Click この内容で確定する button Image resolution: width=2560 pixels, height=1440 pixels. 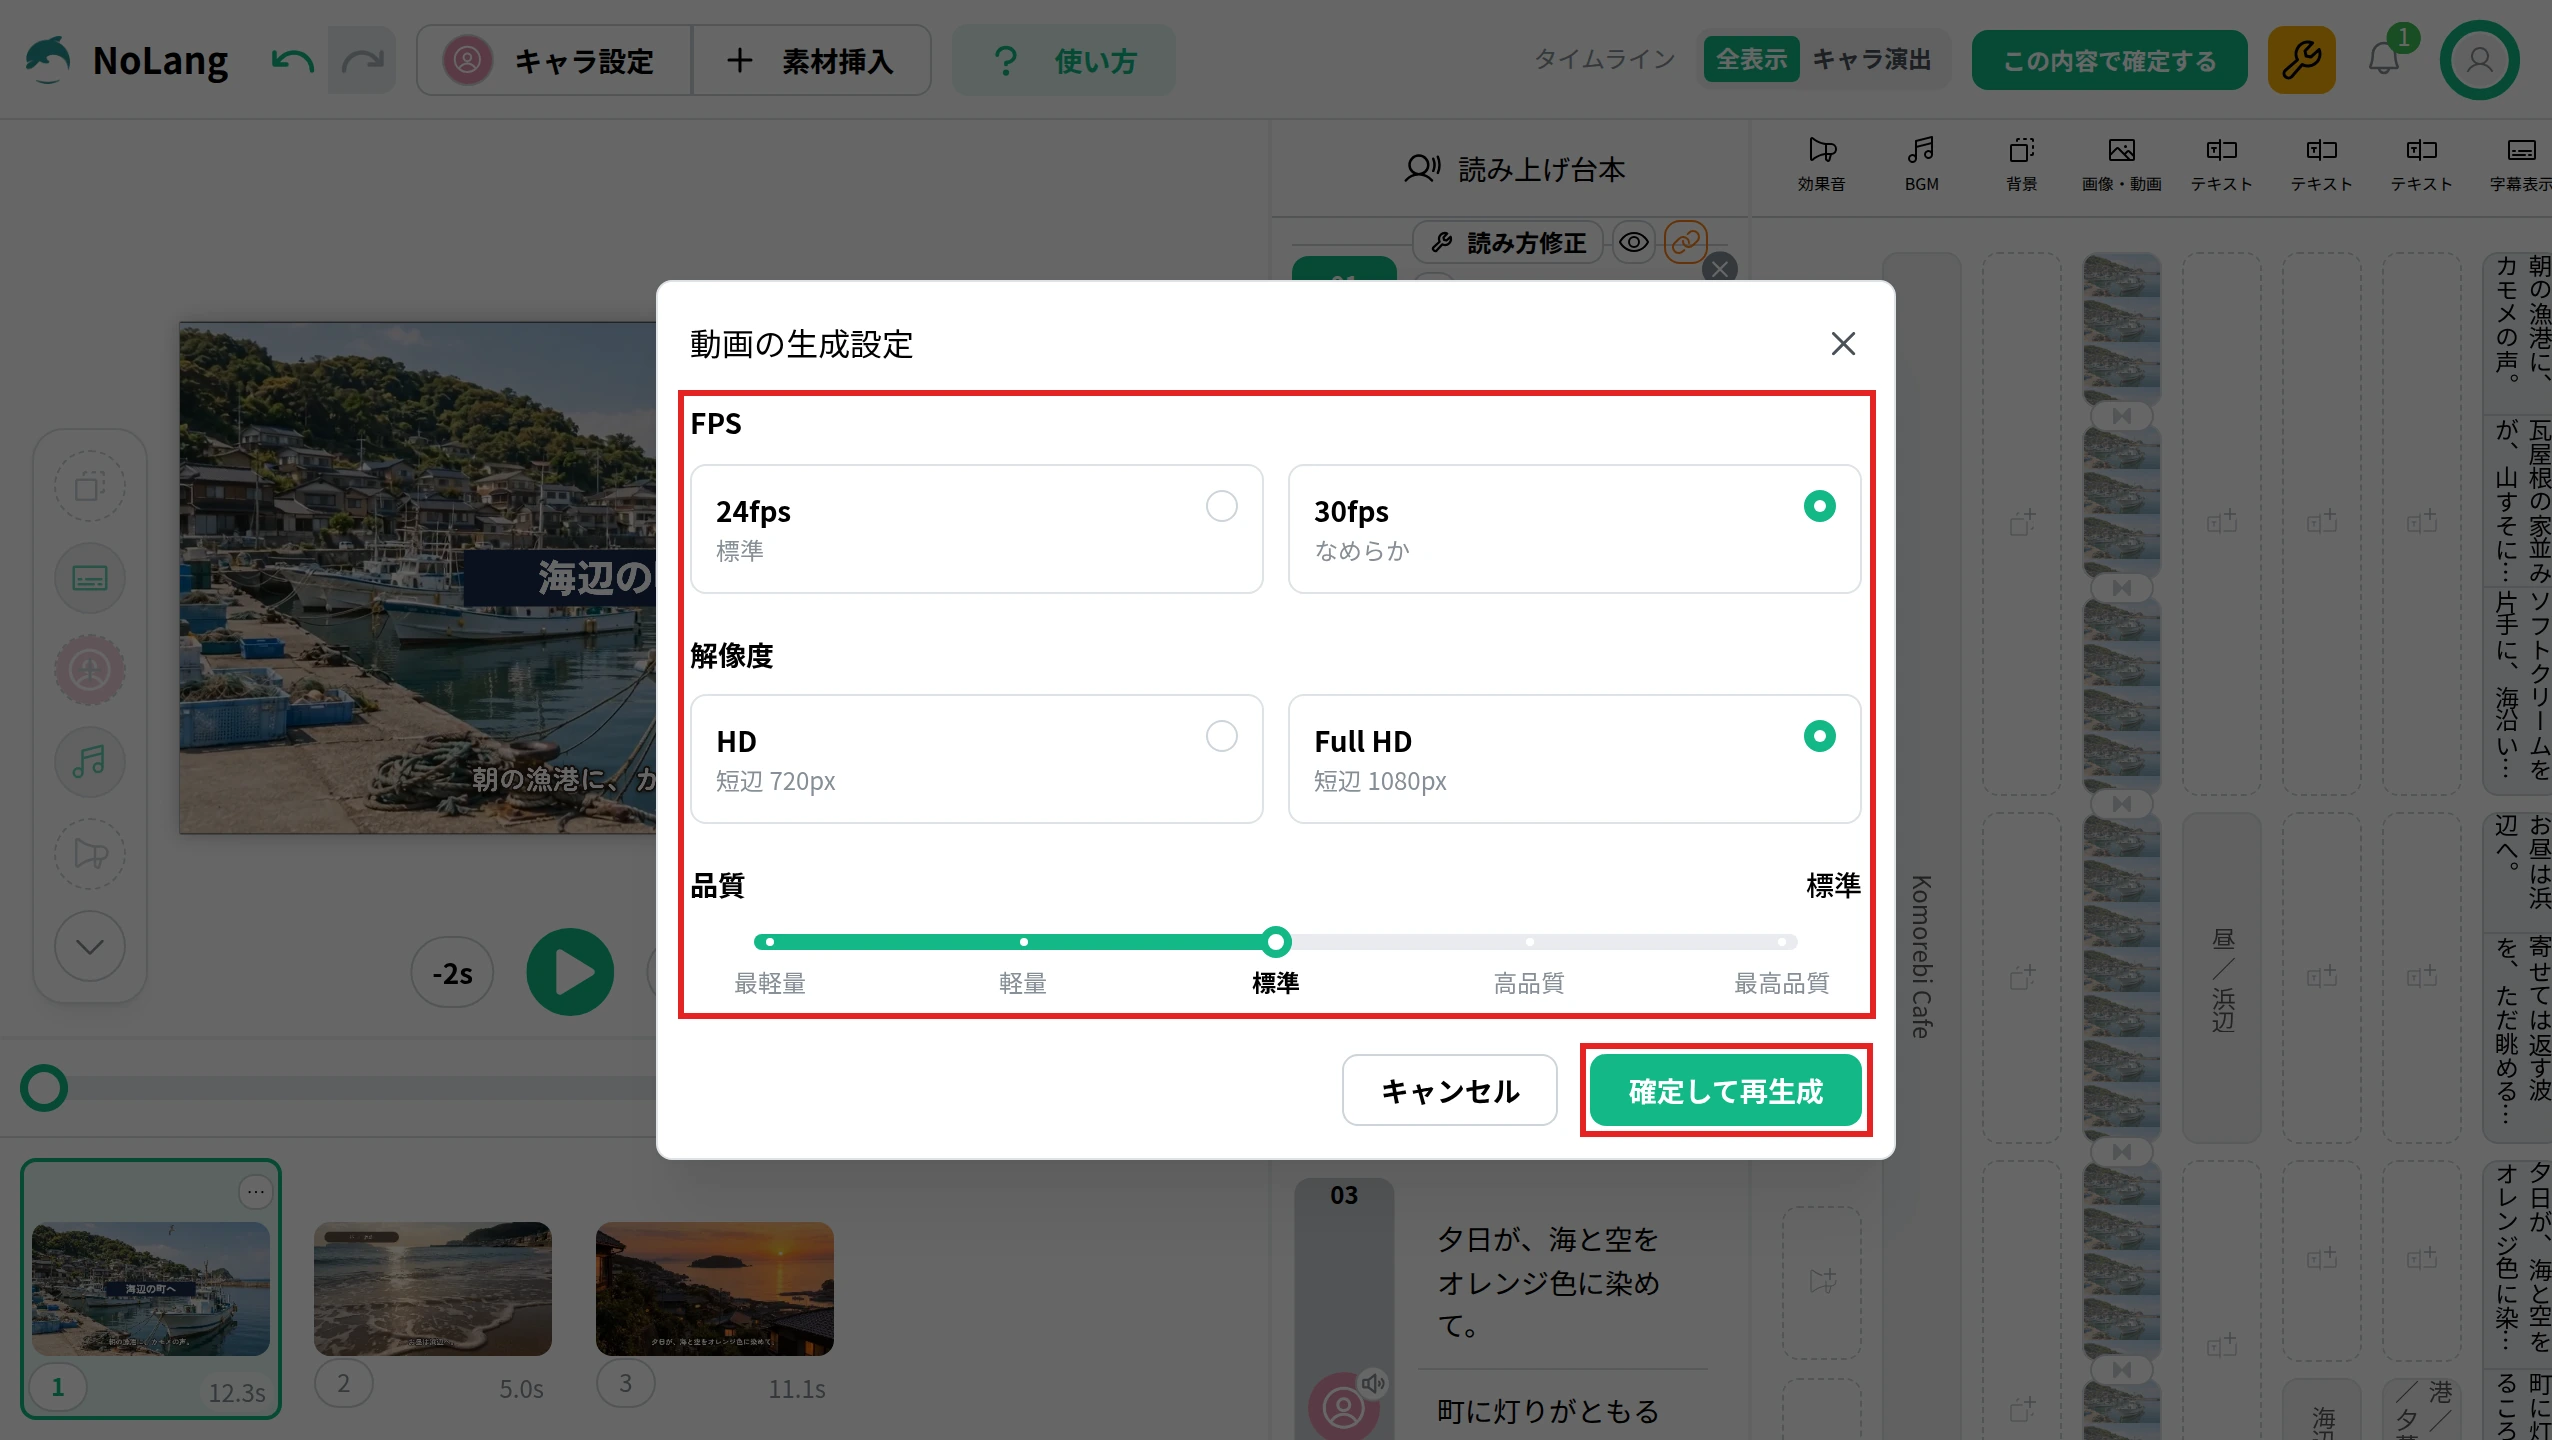tap(2109, 61)
